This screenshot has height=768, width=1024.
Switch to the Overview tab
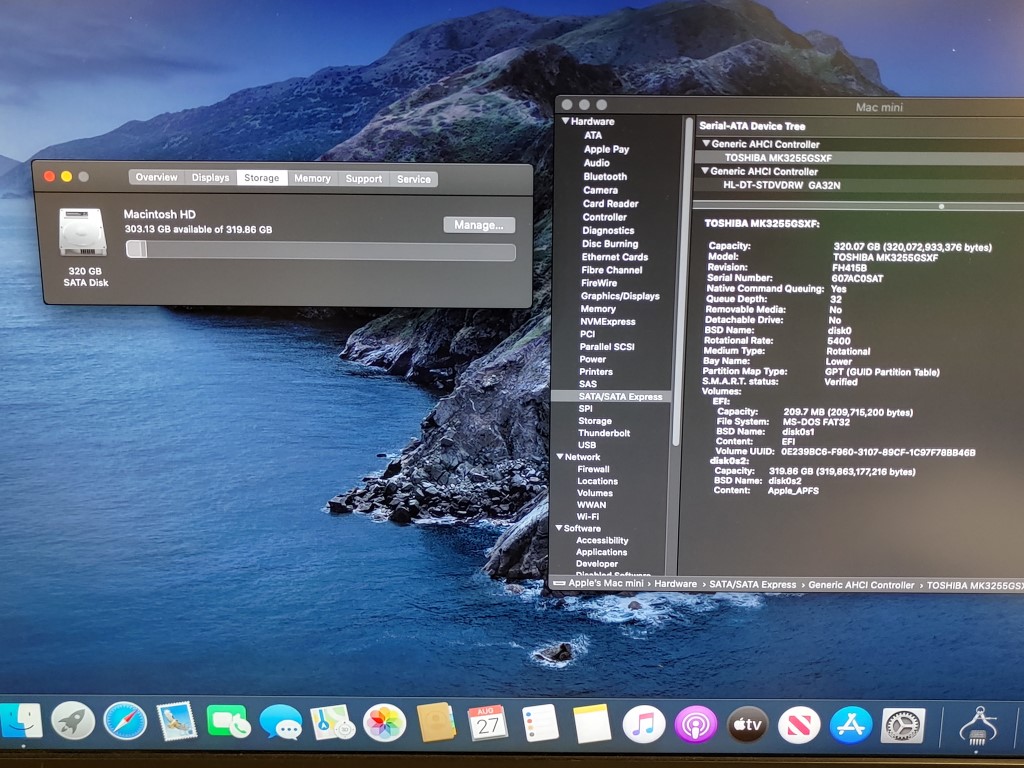pyautogui.click(x=156, y=178)
